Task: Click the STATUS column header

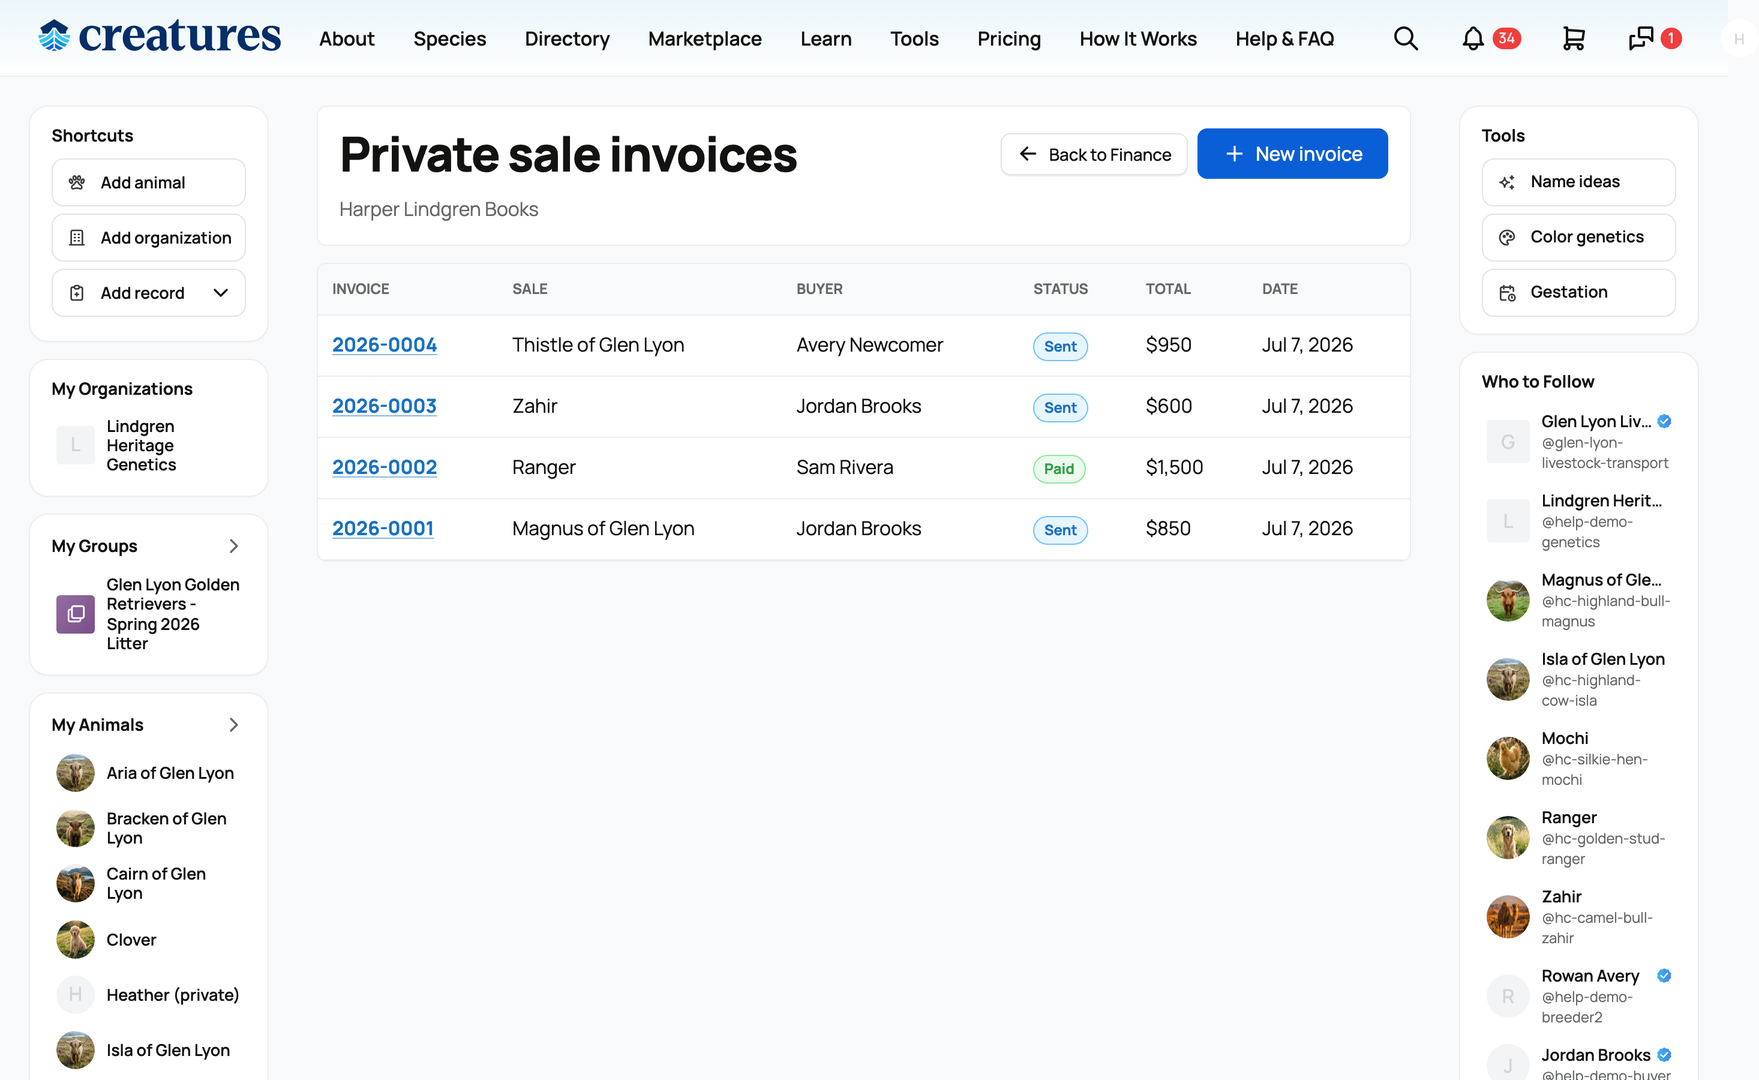Action: click(1060, 289)
